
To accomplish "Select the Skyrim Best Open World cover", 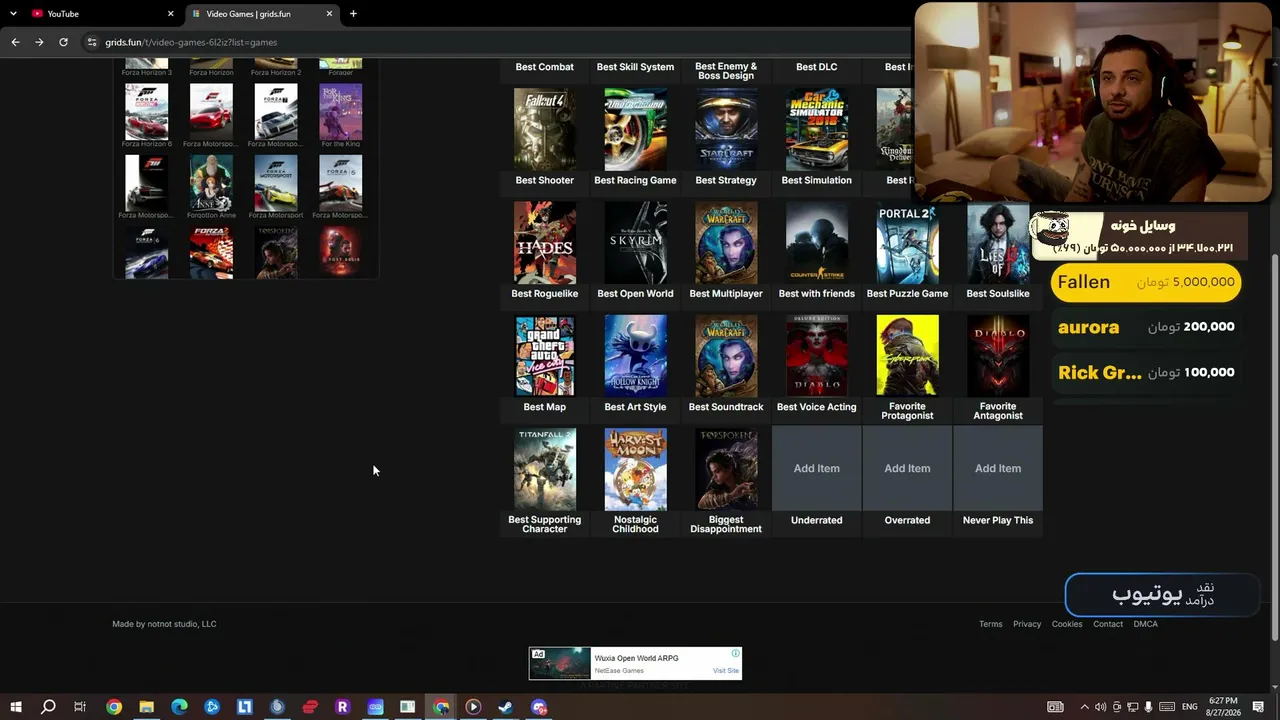I will point(635,243).
